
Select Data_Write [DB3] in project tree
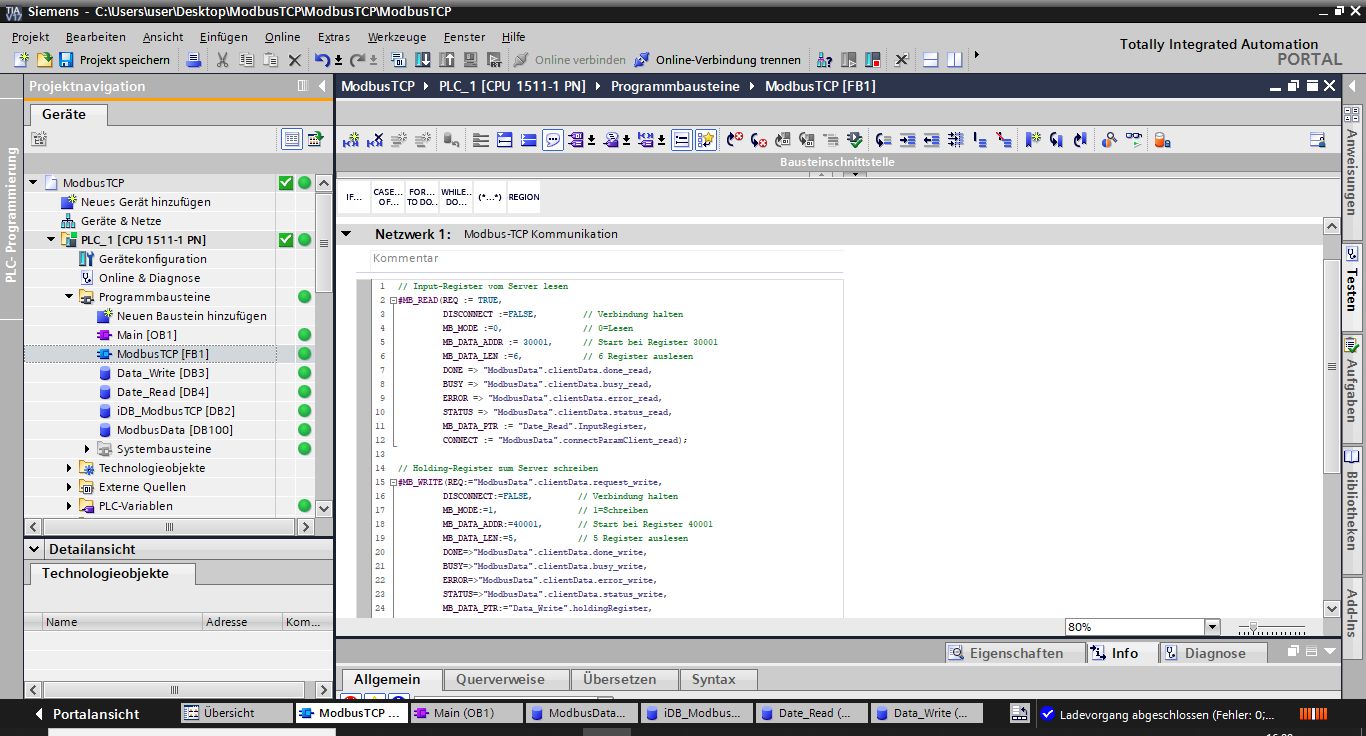(x=162, y=373)
